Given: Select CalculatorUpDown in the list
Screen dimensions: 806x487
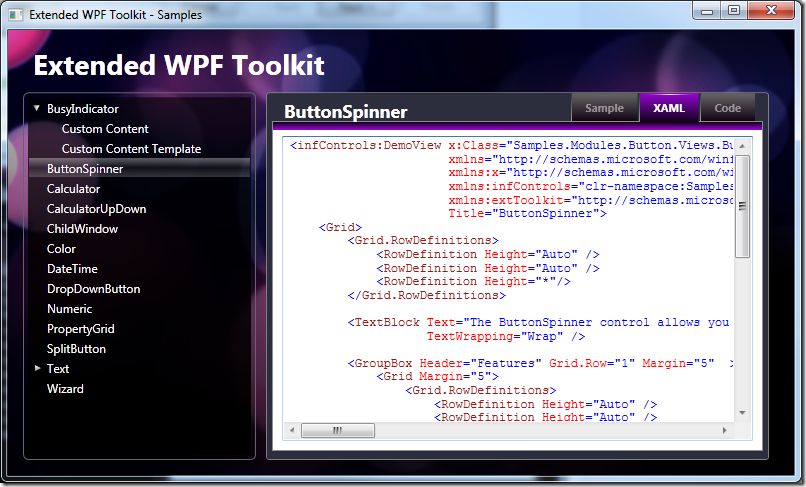Looking at the screenshot, I should [x=97, y=209].
